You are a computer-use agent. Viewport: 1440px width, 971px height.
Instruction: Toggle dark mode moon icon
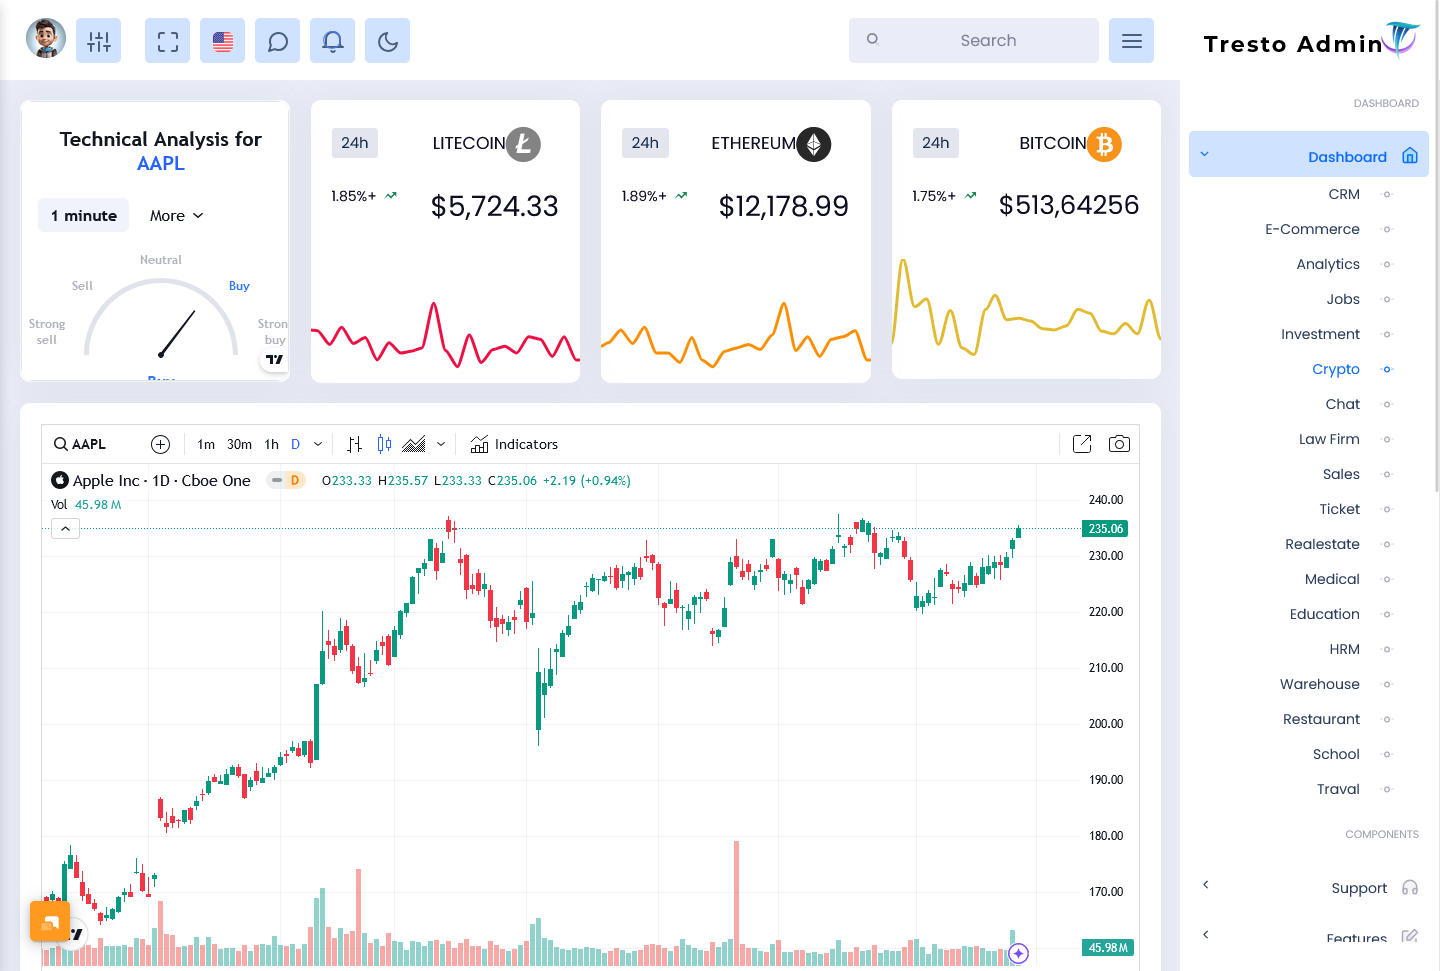click(x=387, y=41)
